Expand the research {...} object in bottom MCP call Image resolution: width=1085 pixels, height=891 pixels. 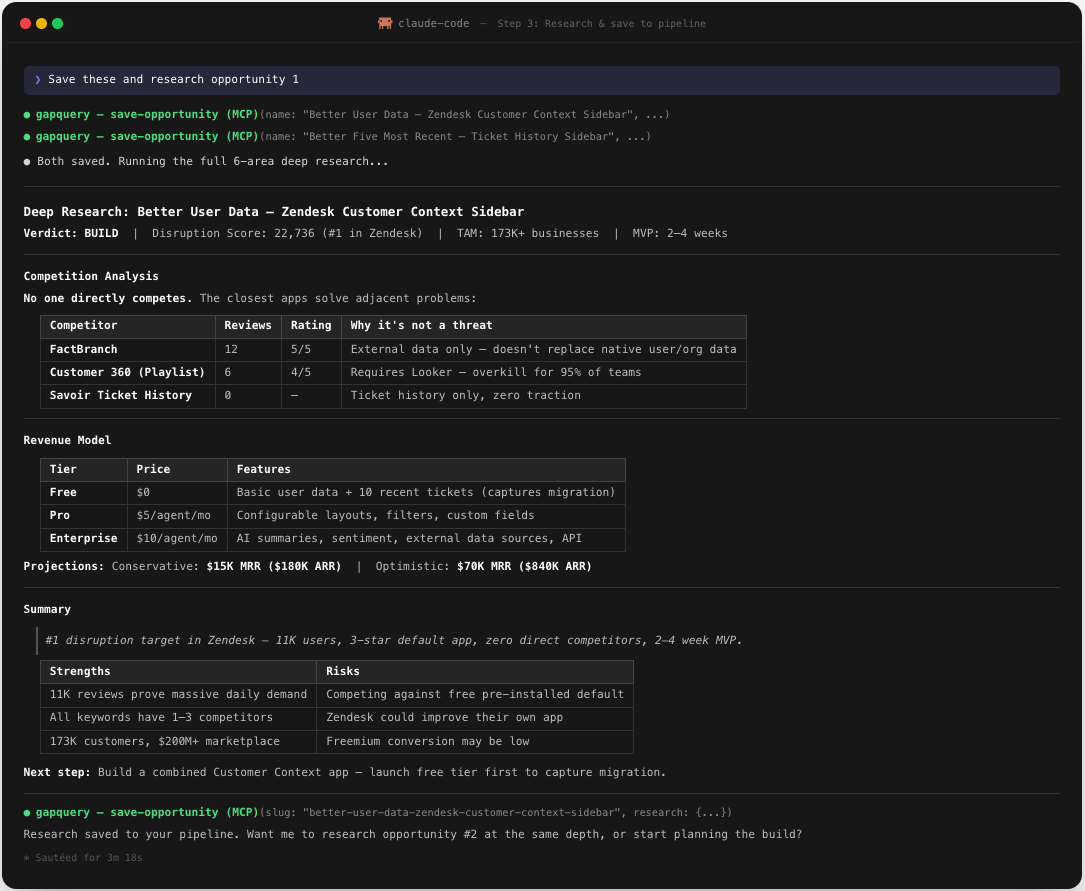713,812
